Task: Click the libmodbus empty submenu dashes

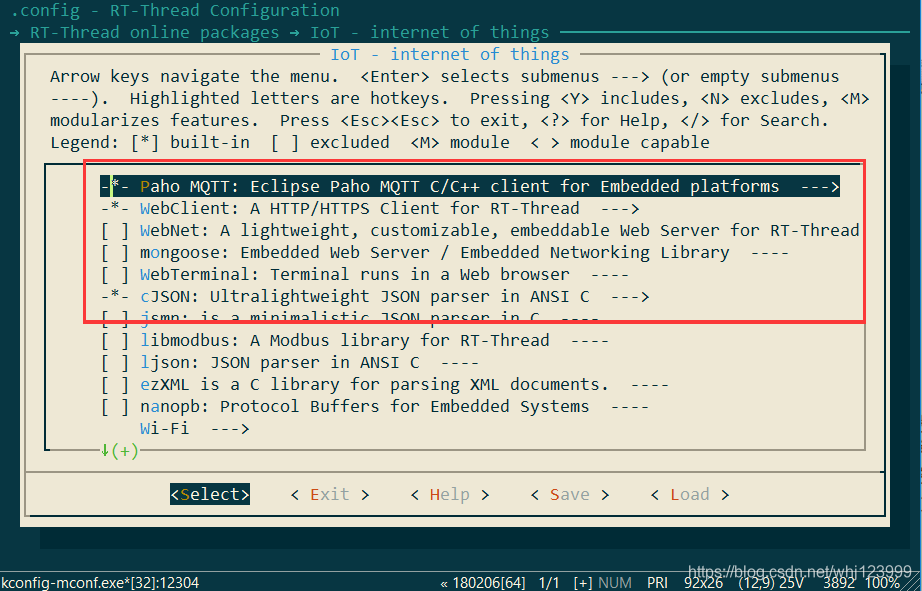Action: coord(590,340)
